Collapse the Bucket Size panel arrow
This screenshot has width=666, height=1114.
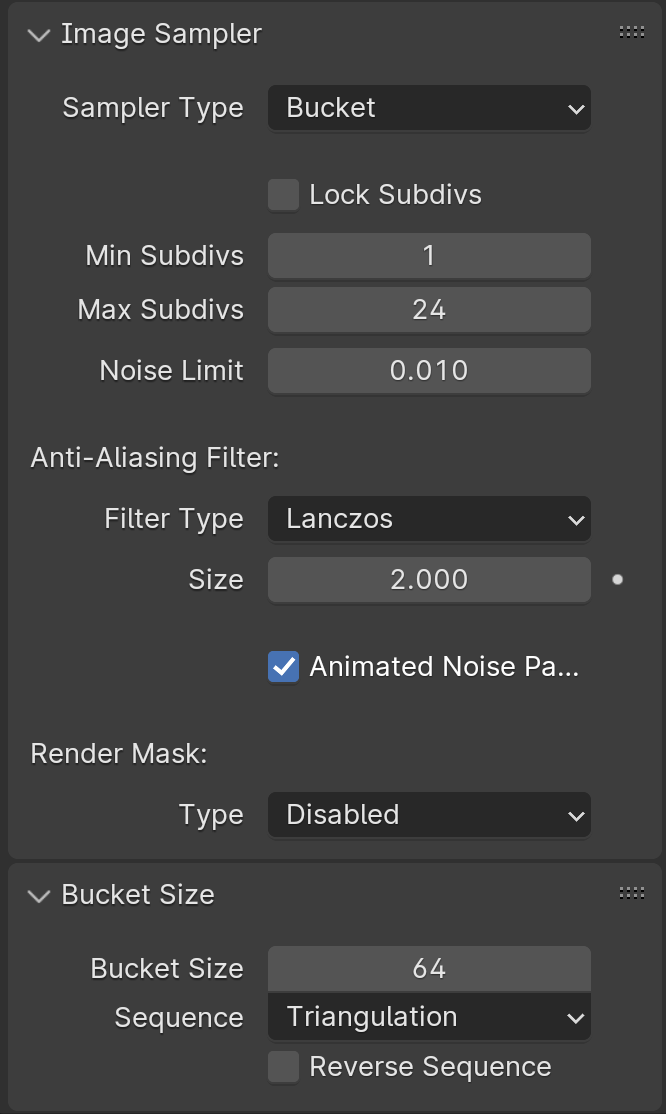(x=39, y=895)
